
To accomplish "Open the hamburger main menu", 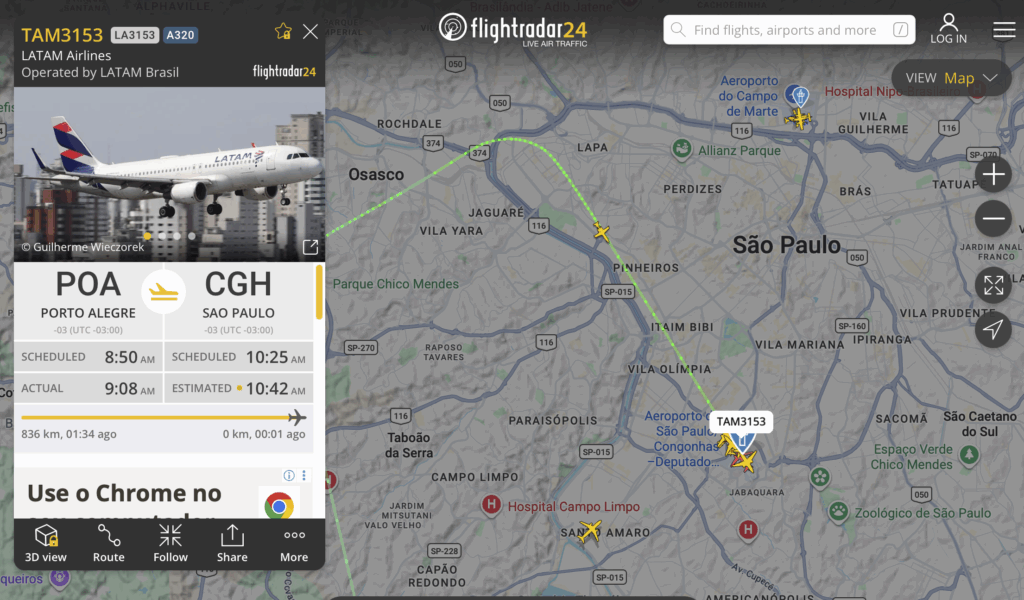I will [1004, 30].
